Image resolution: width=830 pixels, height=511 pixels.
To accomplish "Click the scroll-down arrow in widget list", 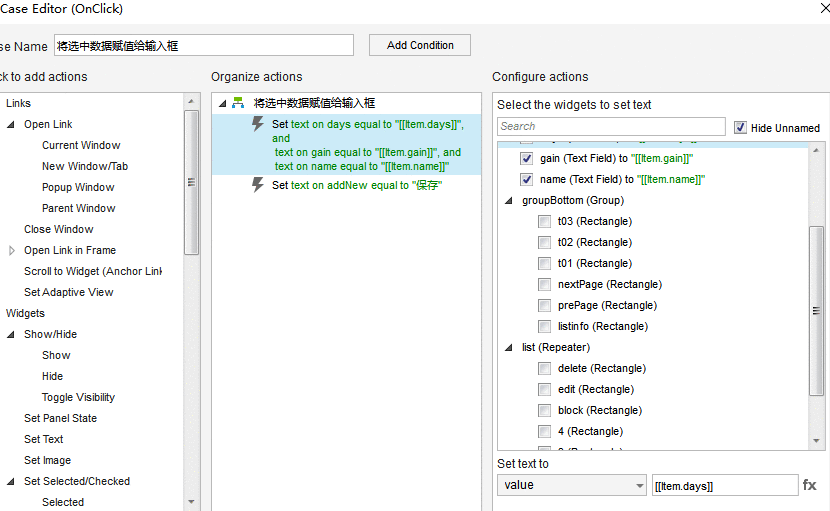I will pos(816,441).
